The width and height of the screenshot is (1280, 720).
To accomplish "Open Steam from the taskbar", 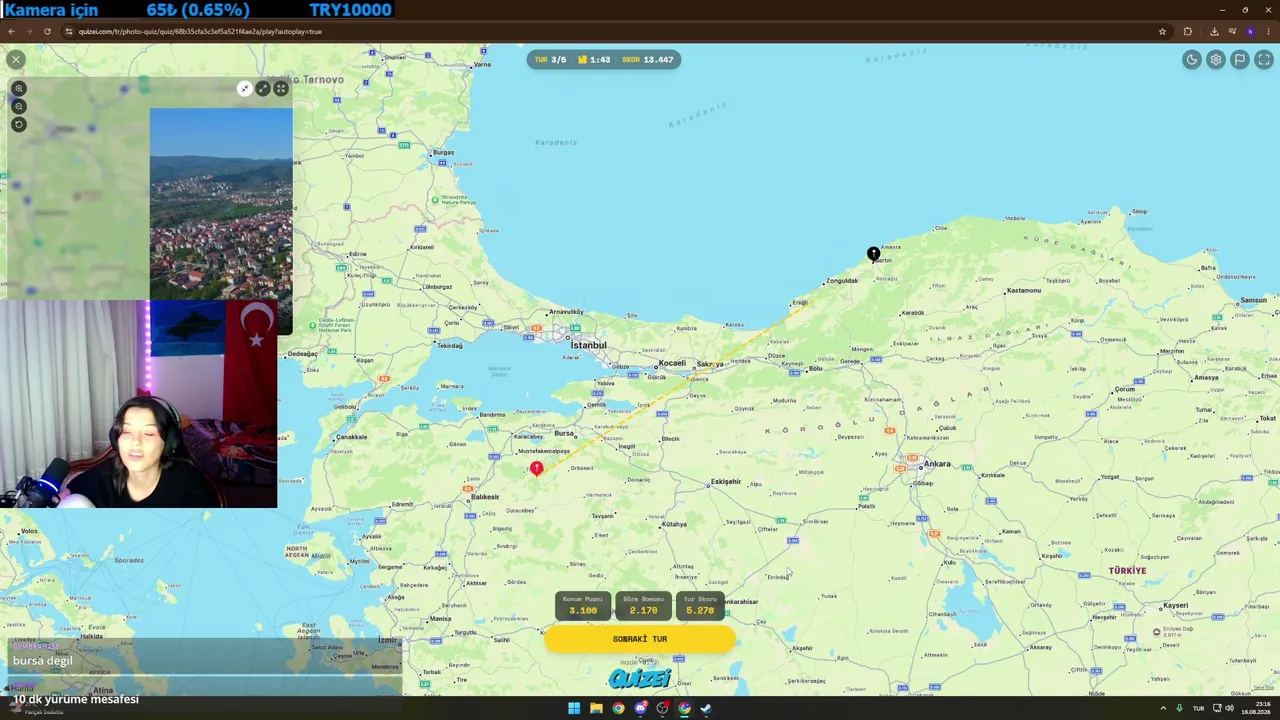I will click(x=706, y=708).
